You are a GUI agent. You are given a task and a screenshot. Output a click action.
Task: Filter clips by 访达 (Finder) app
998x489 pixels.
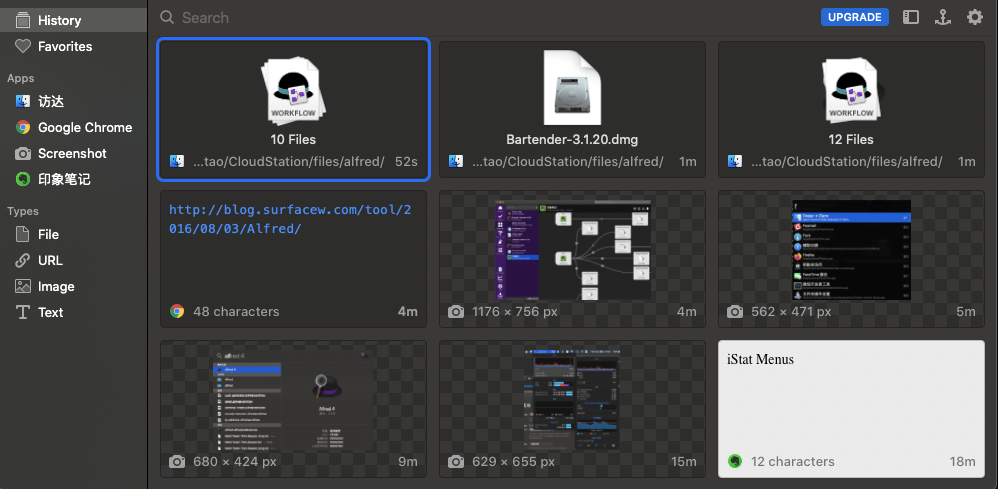tap(73, 101)
